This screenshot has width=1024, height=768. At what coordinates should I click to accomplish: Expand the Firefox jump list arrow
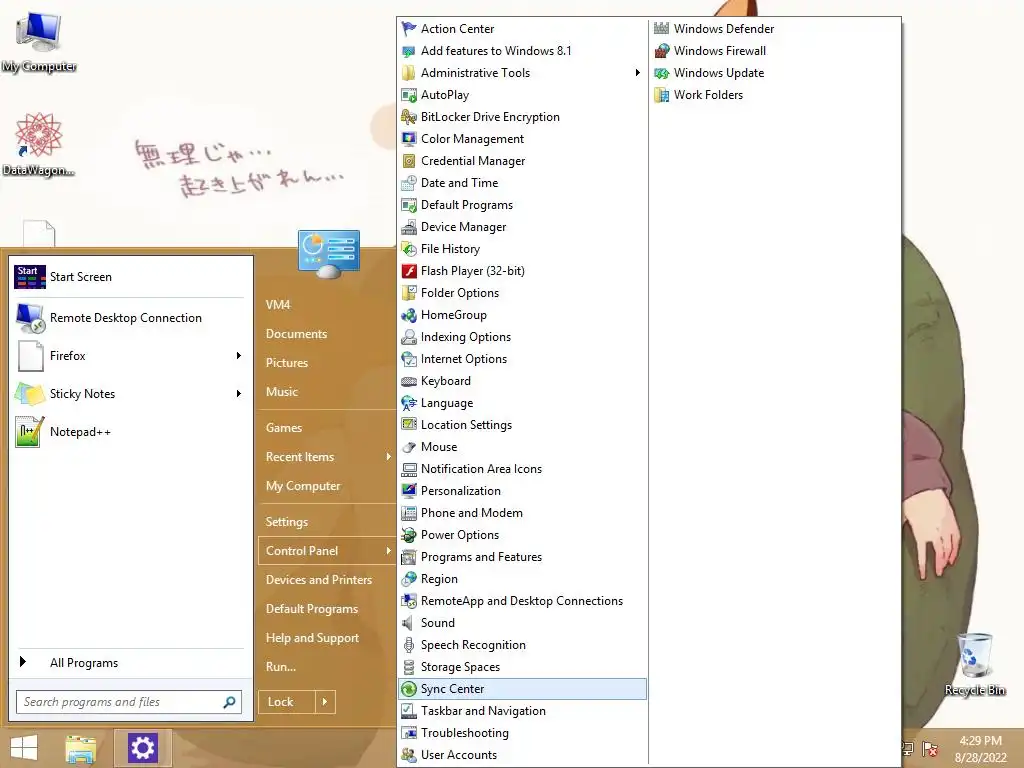point(238,356)
